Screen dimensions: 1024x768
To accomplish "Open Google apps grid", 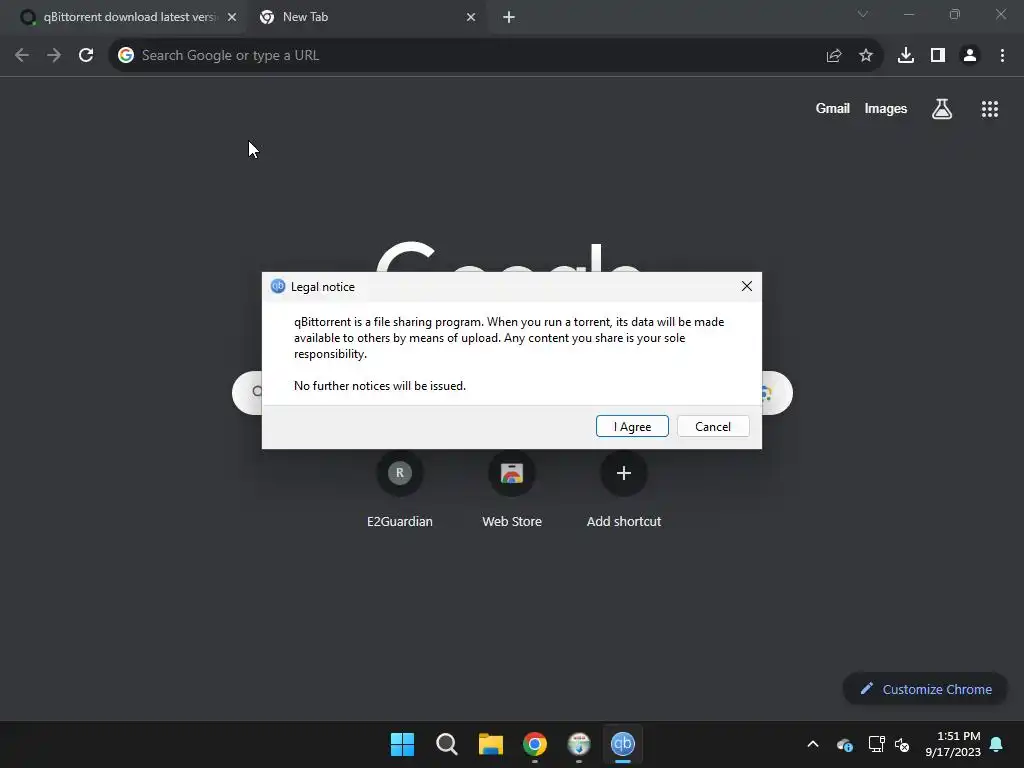I will [x=989, y=108].
